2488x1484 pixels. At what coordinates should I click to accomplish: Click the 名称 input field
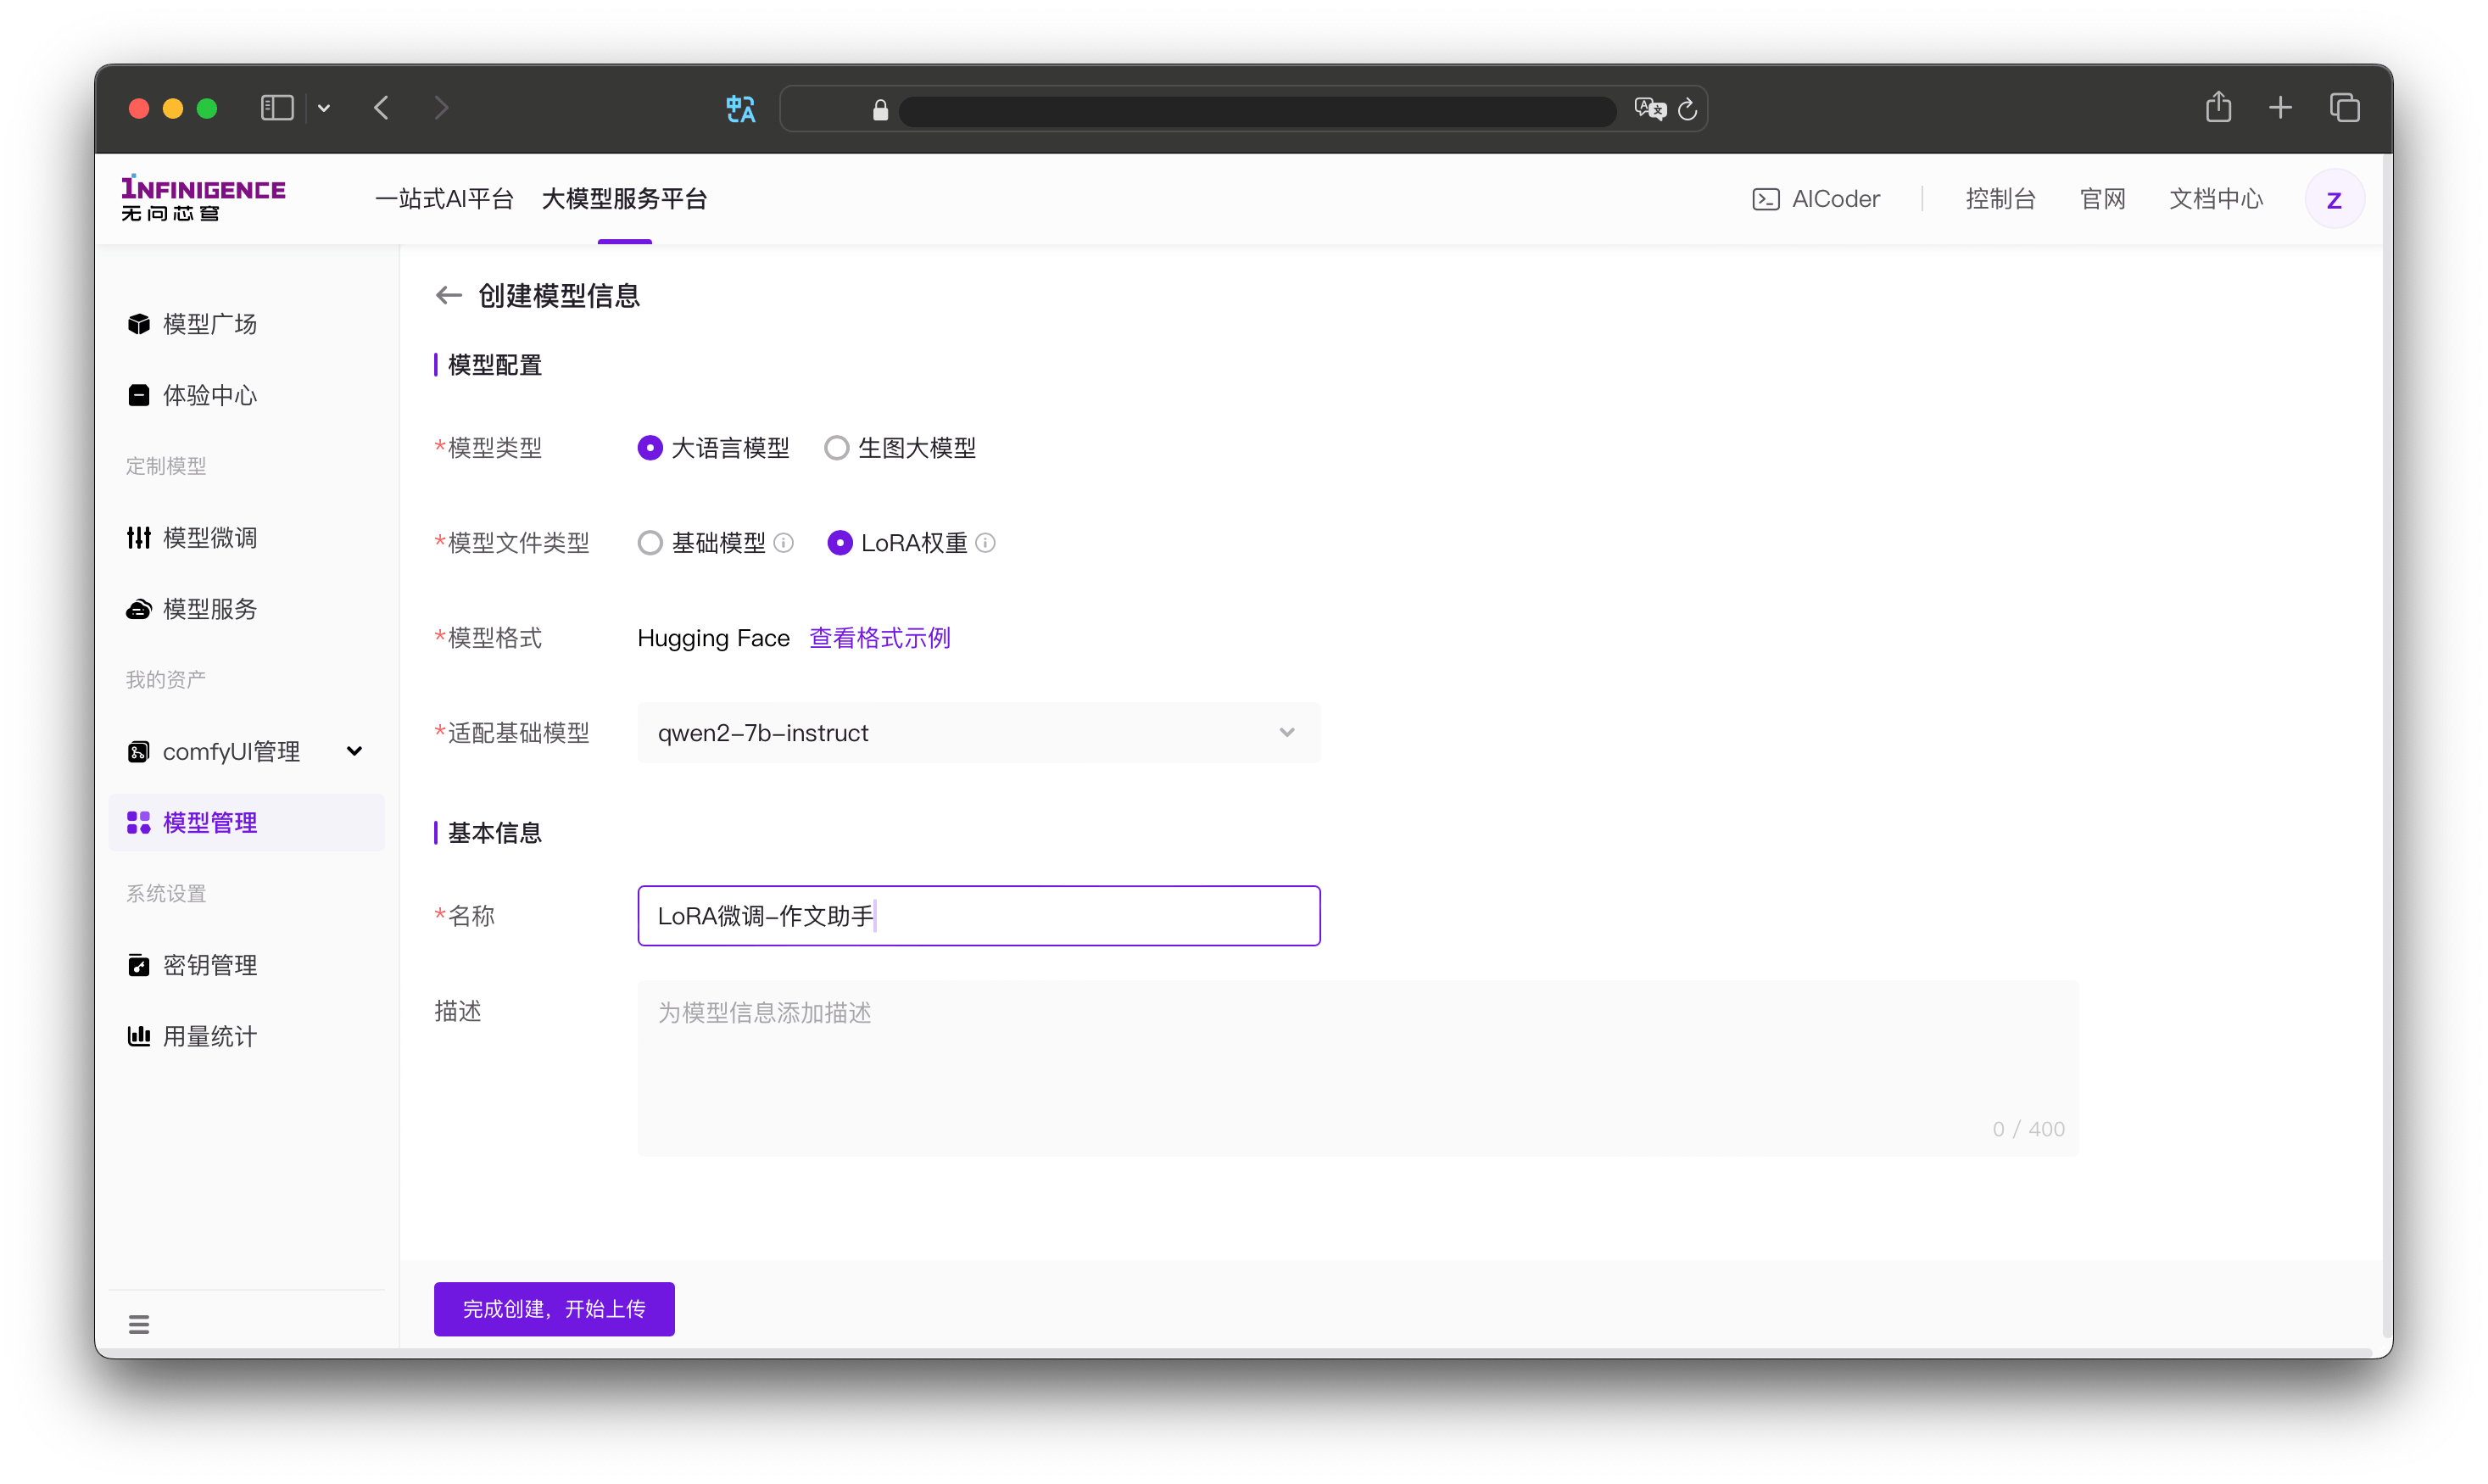tap(979, 916)
